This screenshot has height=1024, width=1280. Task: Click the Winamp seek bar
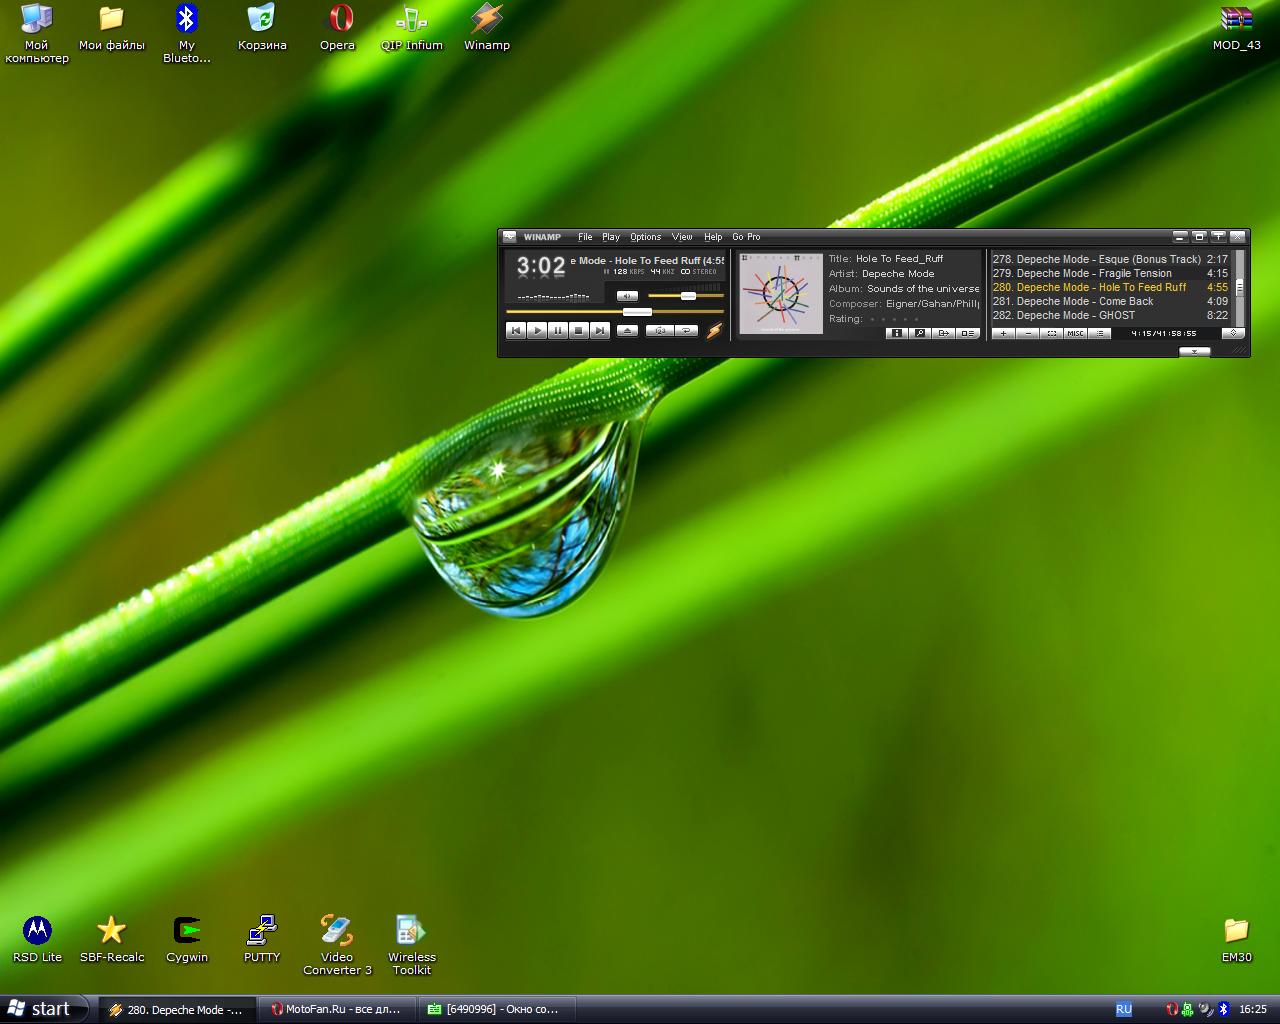(615, 312)
